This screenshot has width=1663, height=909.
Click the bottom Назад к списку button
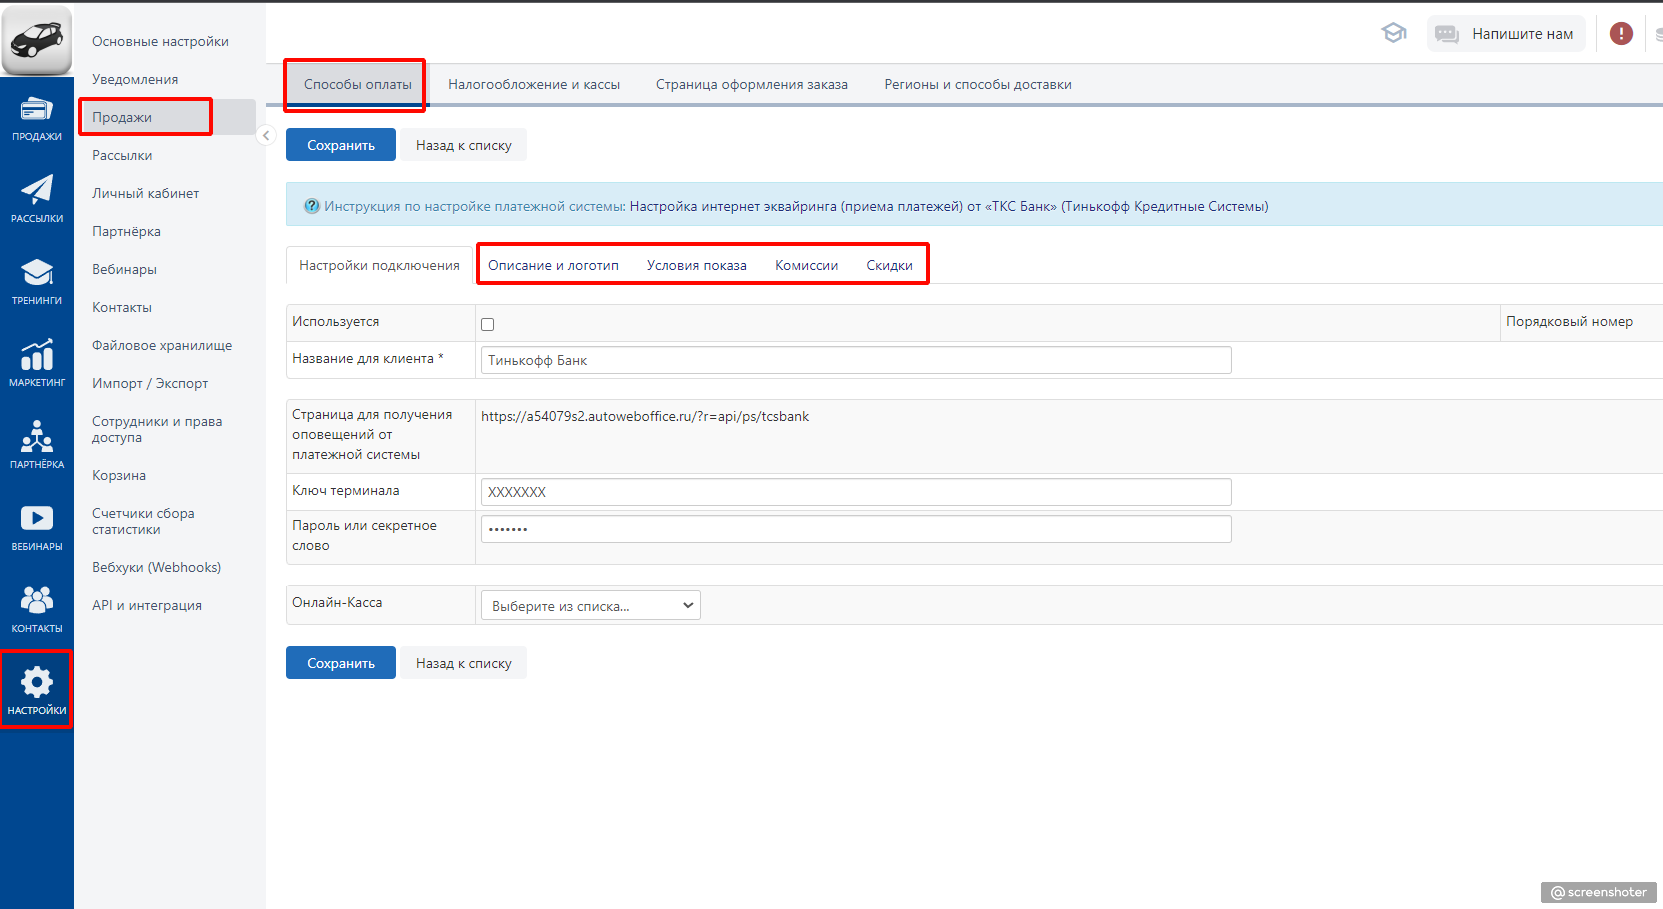pyautogui.click(x=463, y=664)
